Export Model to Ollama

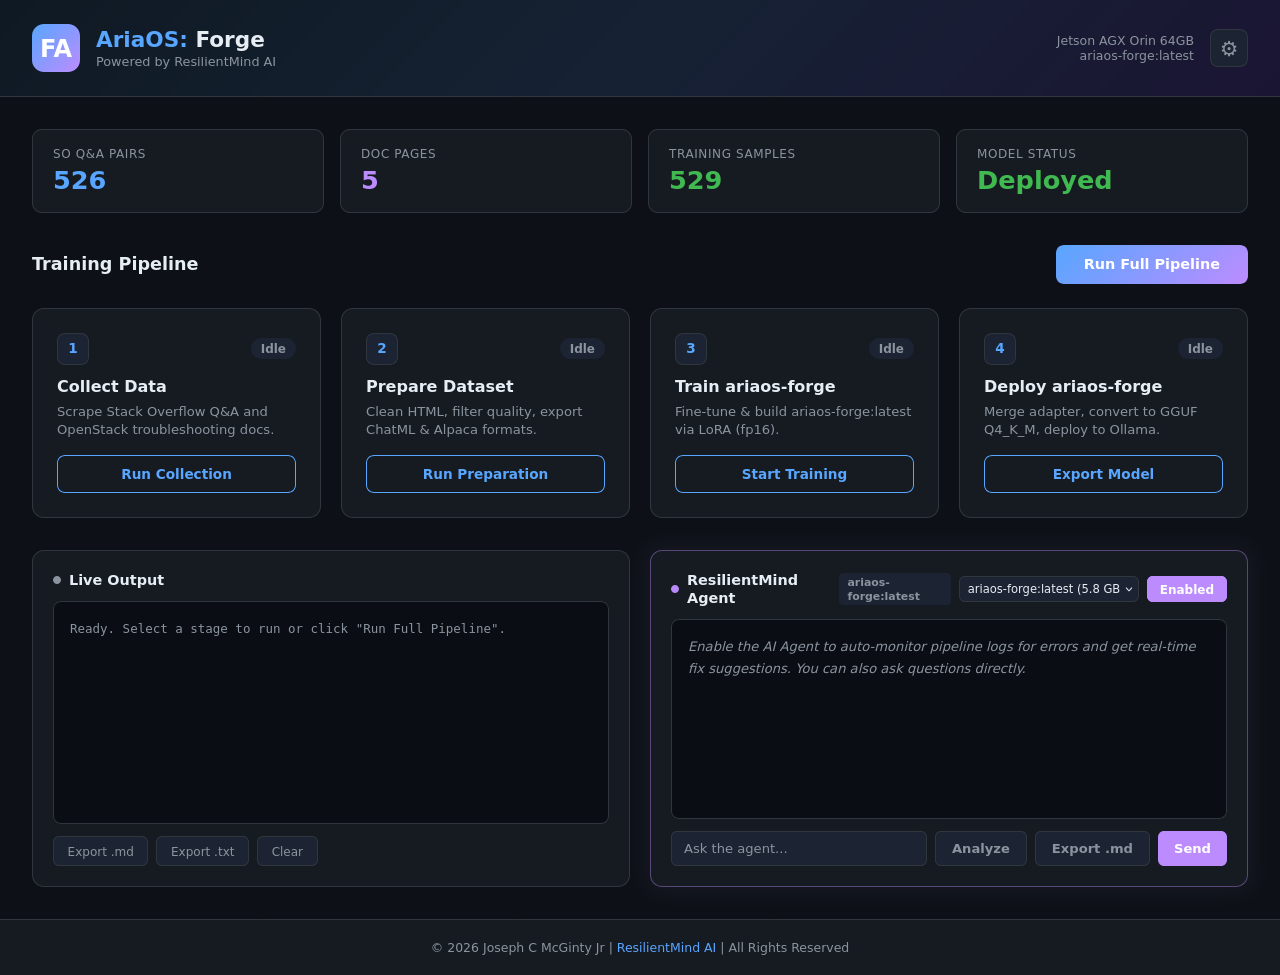coord(1103,474)
